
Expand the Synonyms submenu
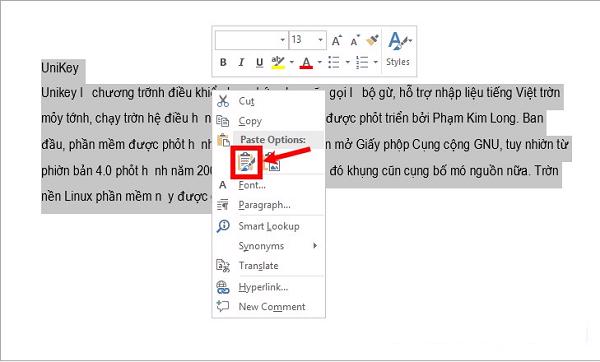point(269,246)
